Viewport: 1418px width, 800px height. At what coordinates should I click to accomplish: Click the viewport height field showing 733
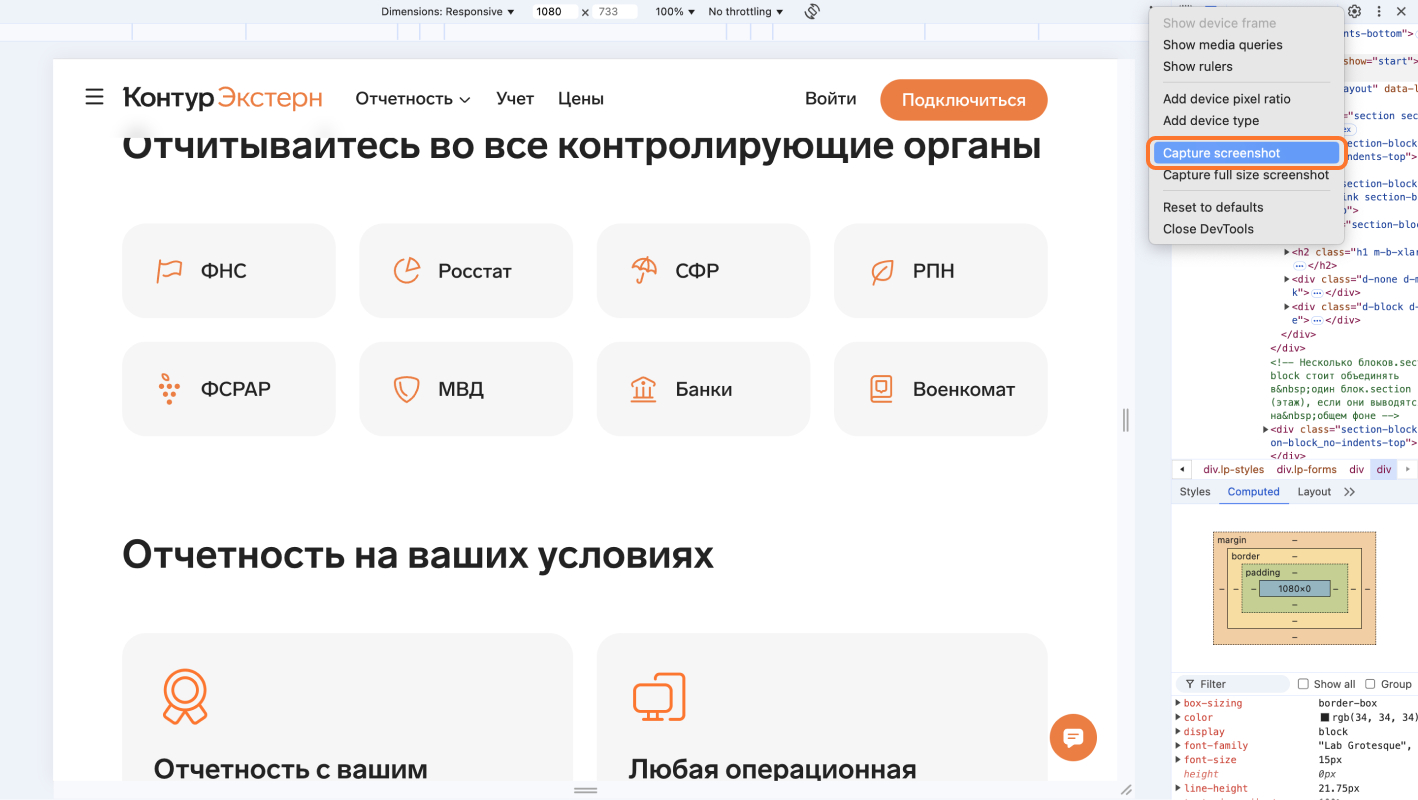click(617, 12)
